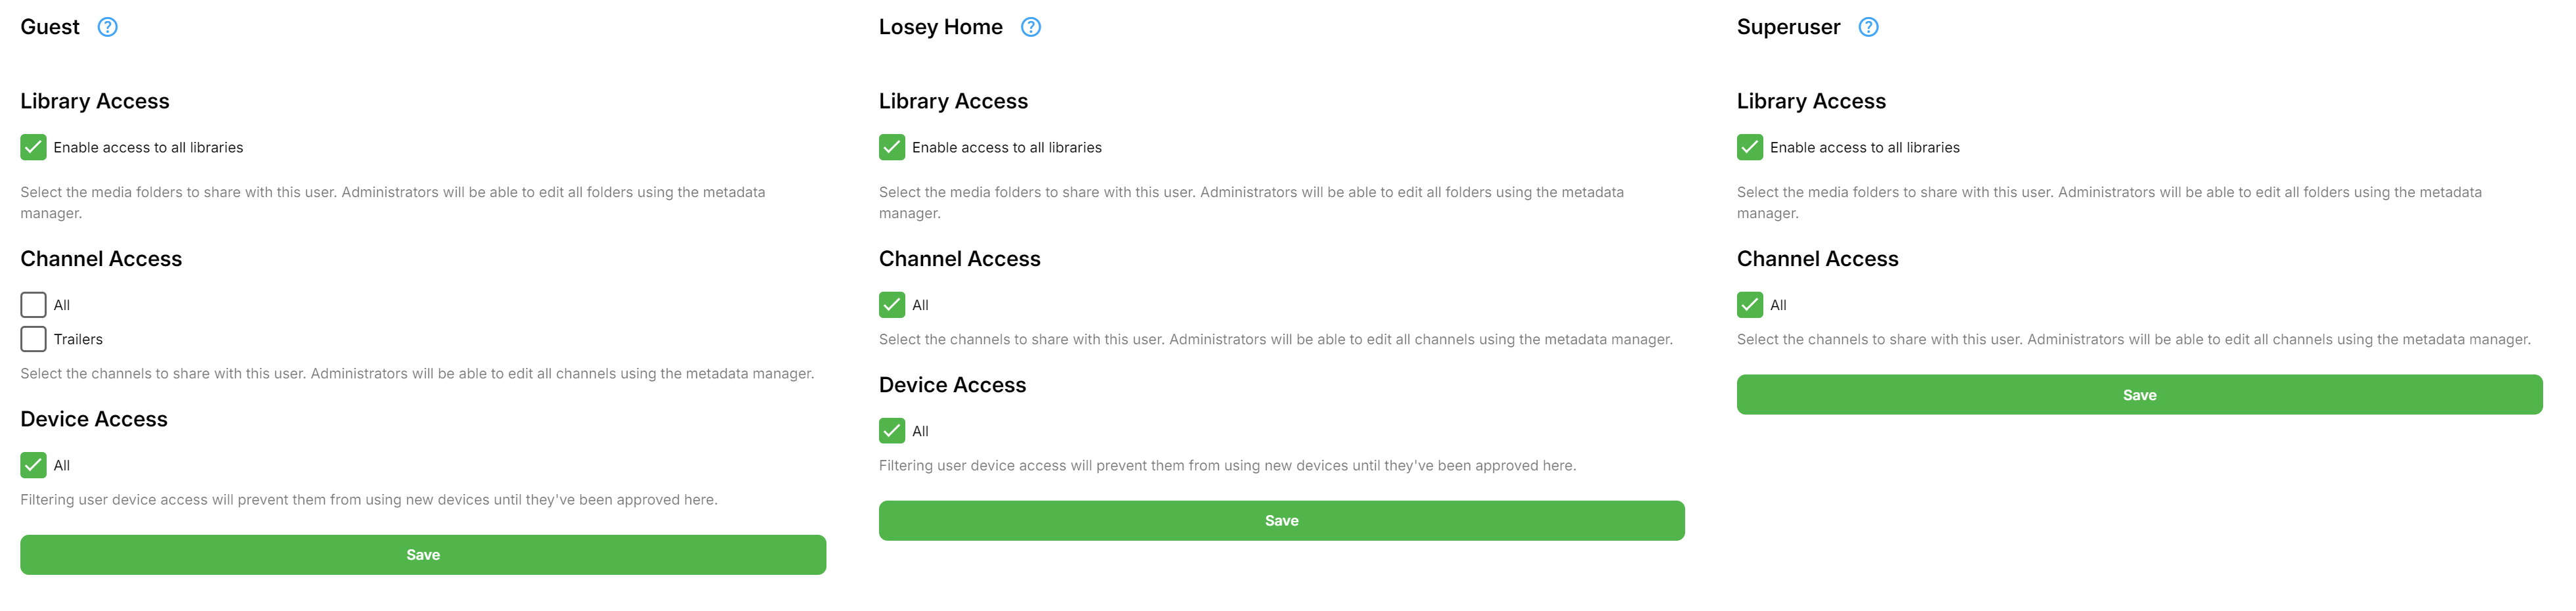The width and height of the screenshot is (2576, 611).
Task: Click the Superuser Save button
Action: point(2139,395)
